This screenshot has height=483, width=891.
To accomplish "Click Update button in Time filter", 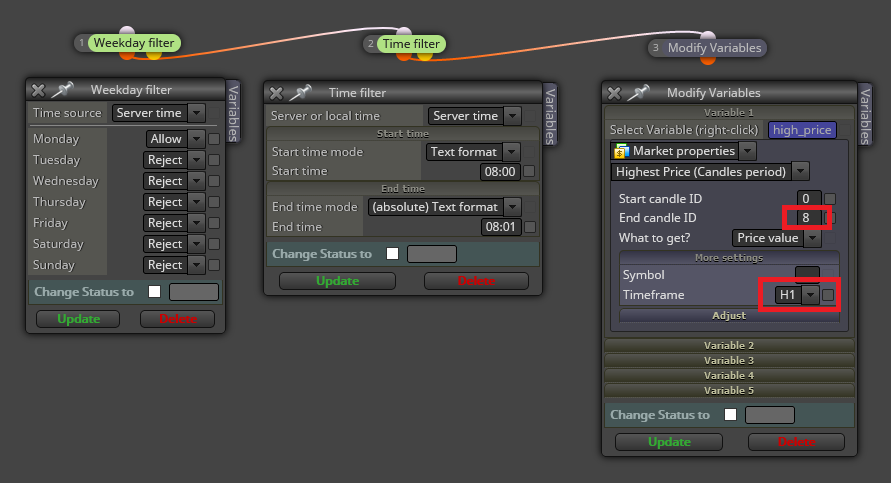I will 338,281.
